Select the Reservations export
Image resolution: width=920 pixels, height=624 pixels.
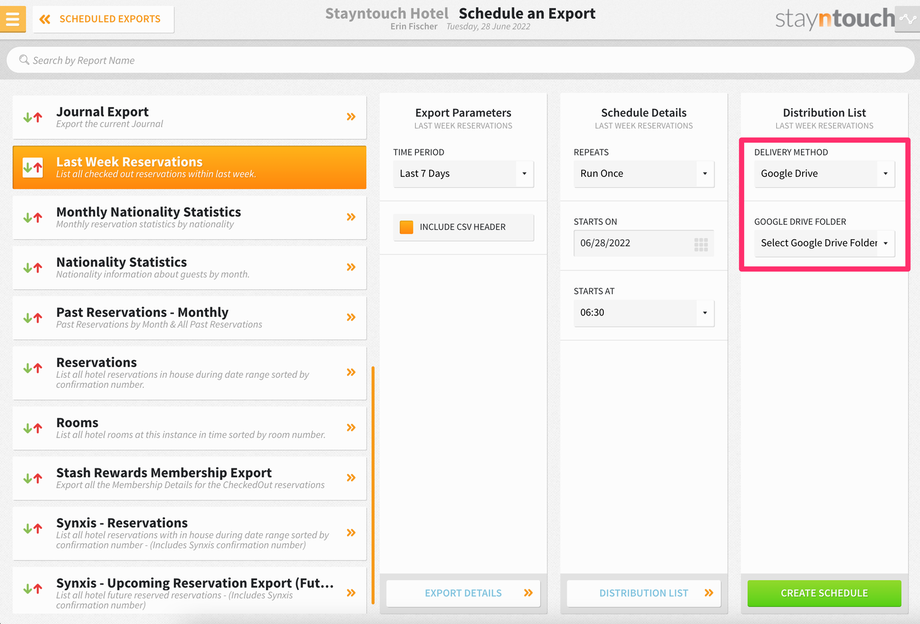point(190,373)
